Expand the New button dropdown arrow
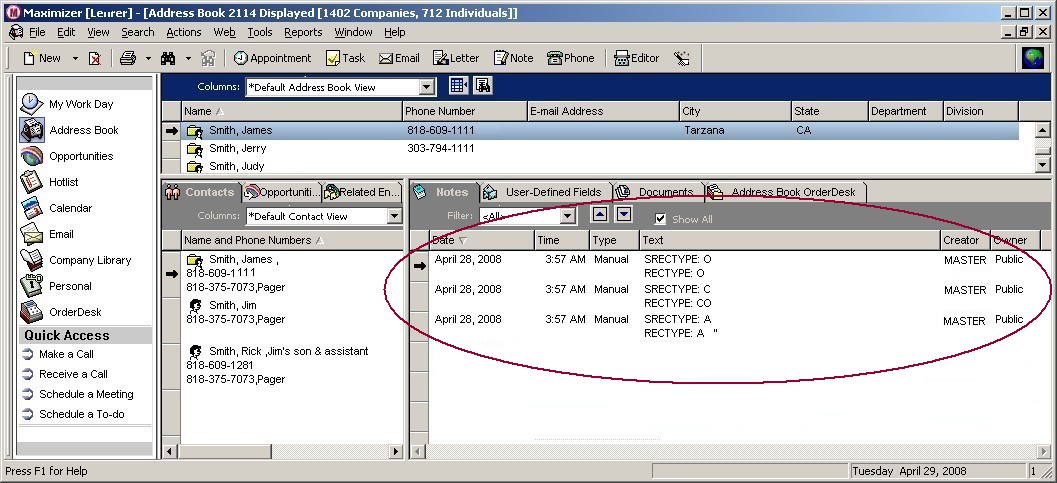 pyautogui.click(x=75, y=59)
